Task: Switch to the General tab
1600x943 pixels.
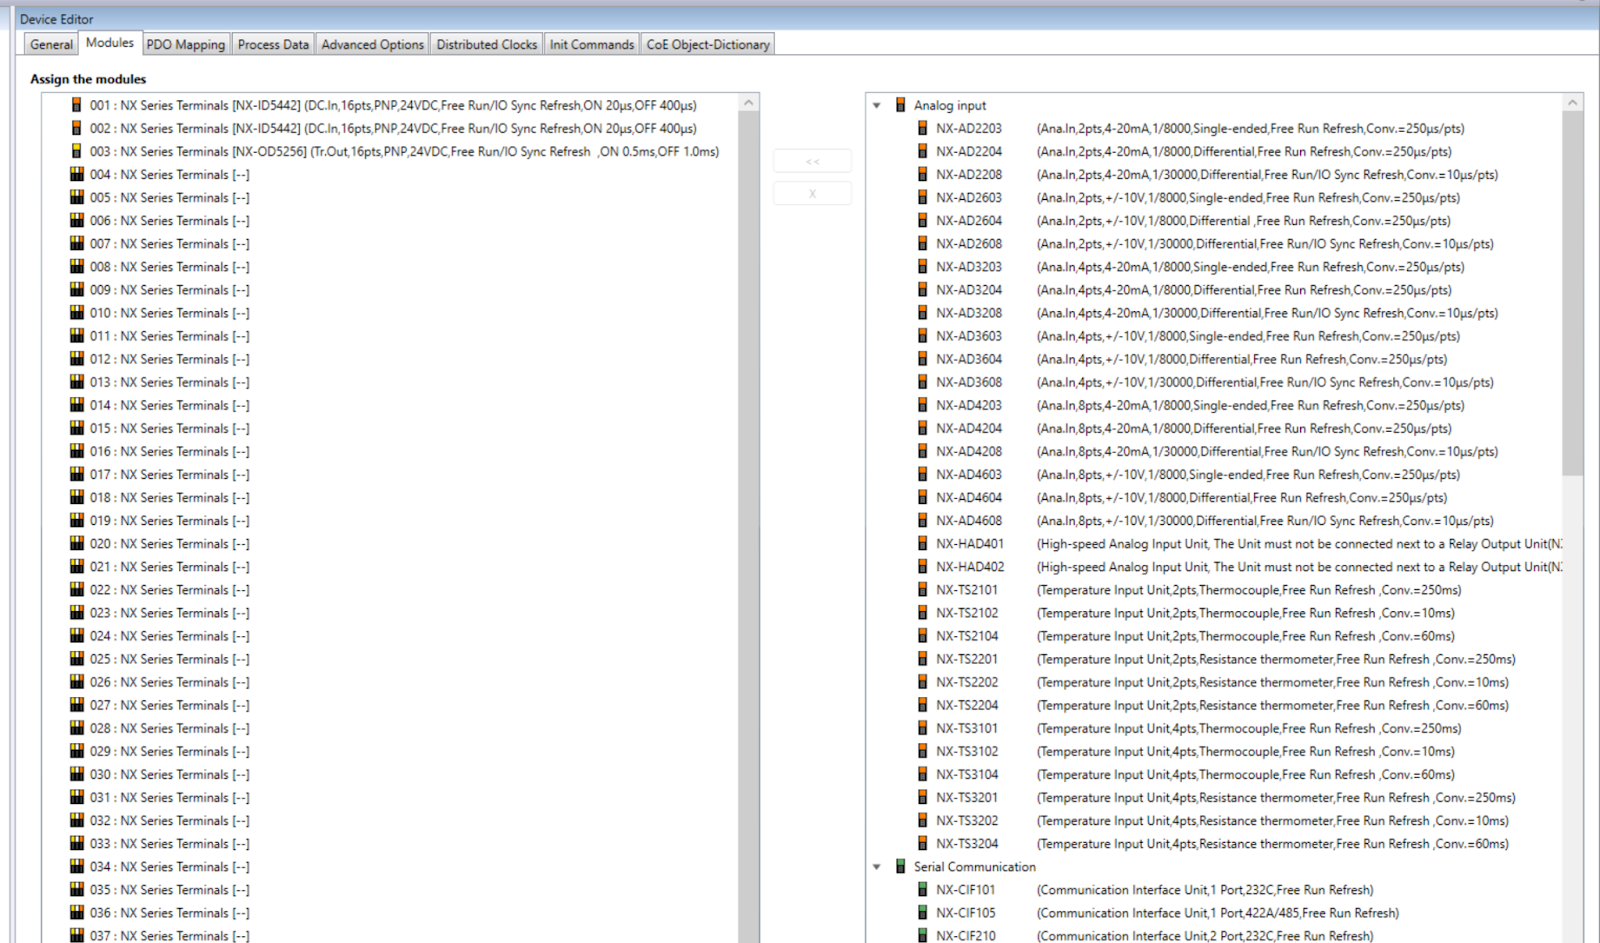Action: click(51, 44)
